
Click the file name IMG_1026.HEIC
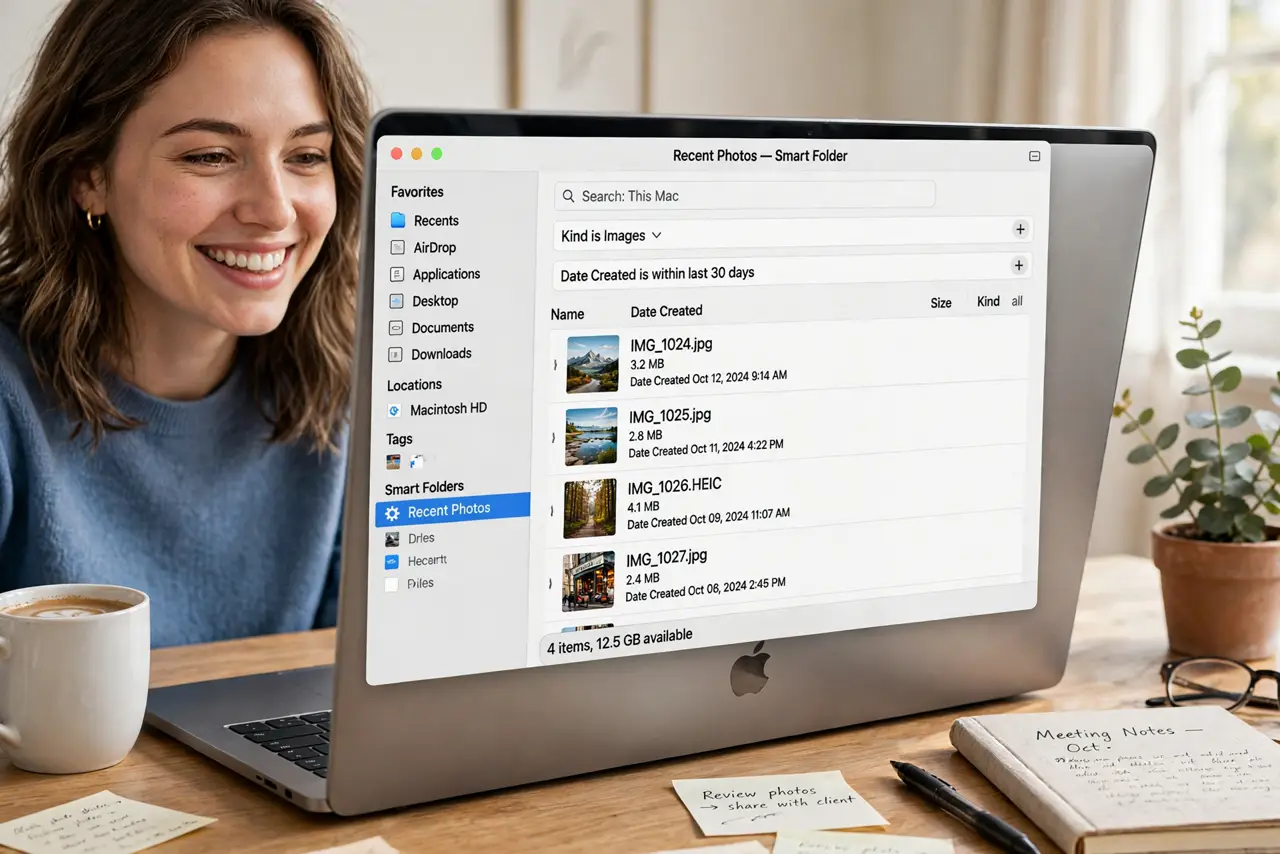pos(674,486)
